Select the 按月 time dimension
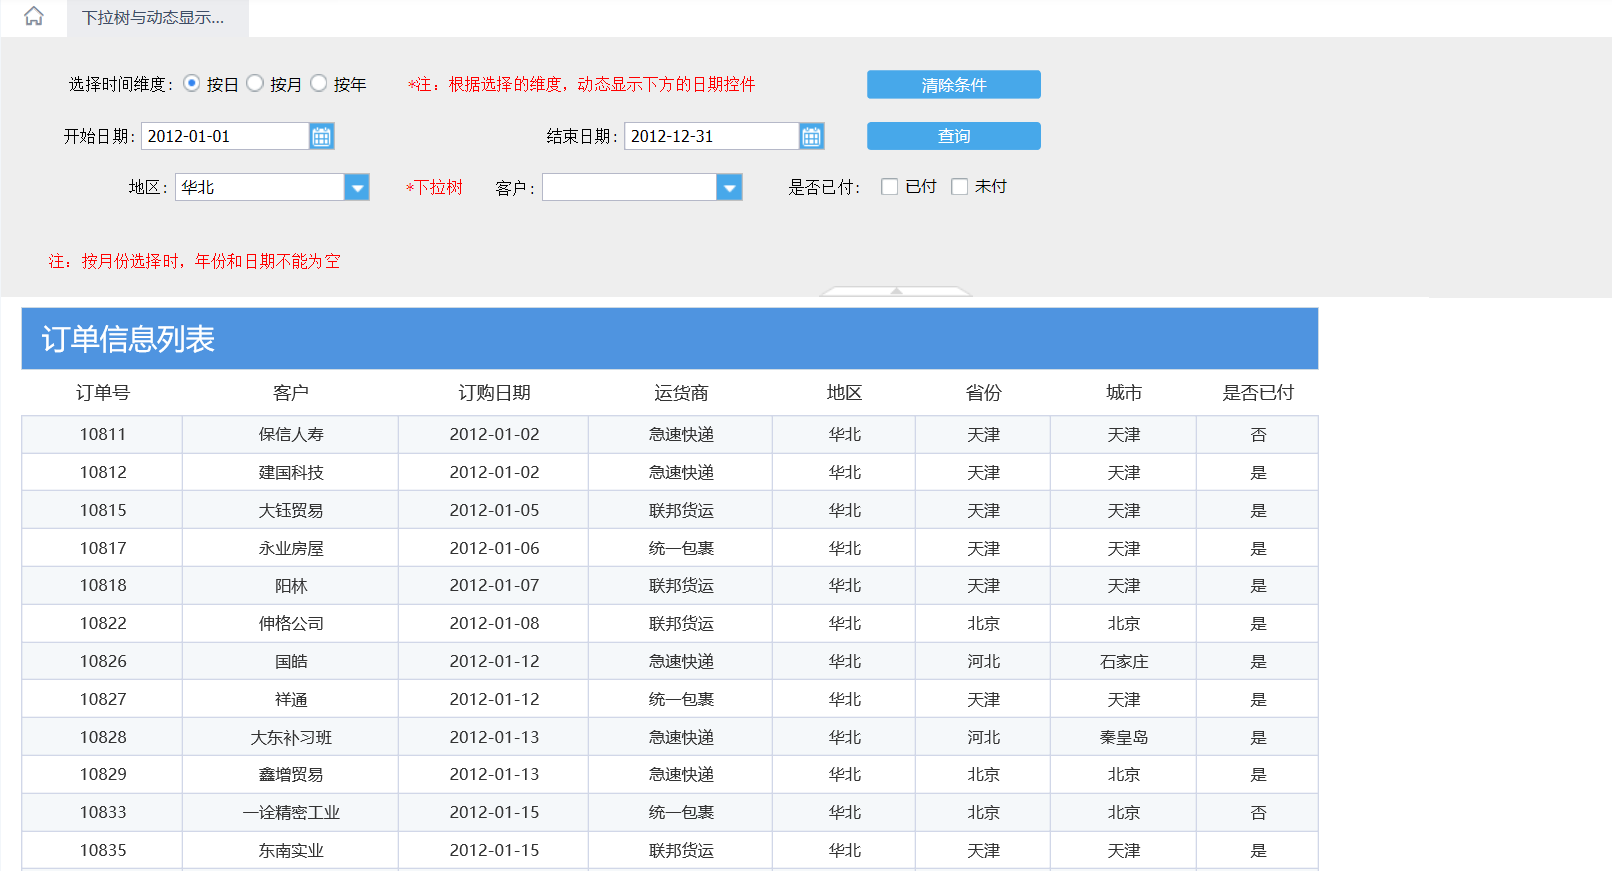 (255, 83)
